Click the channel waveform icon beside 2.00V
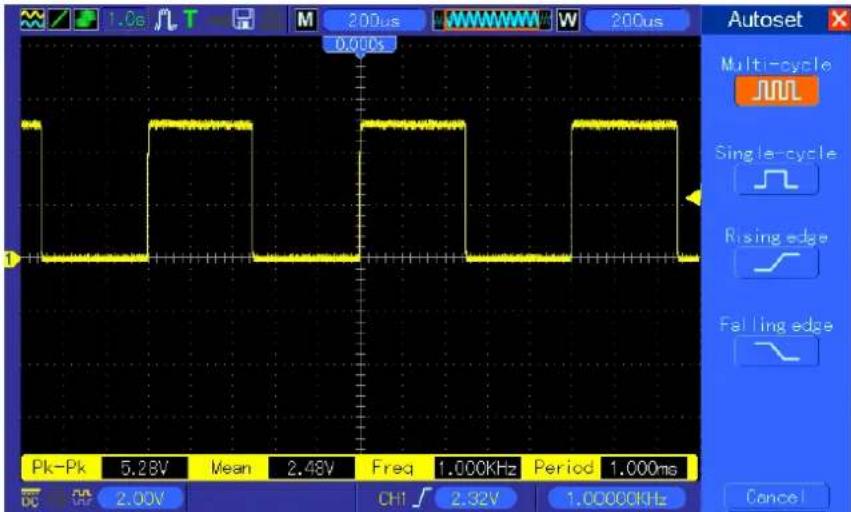The width and height of the screenshot is (851, 512). click(x=83, y=497)
